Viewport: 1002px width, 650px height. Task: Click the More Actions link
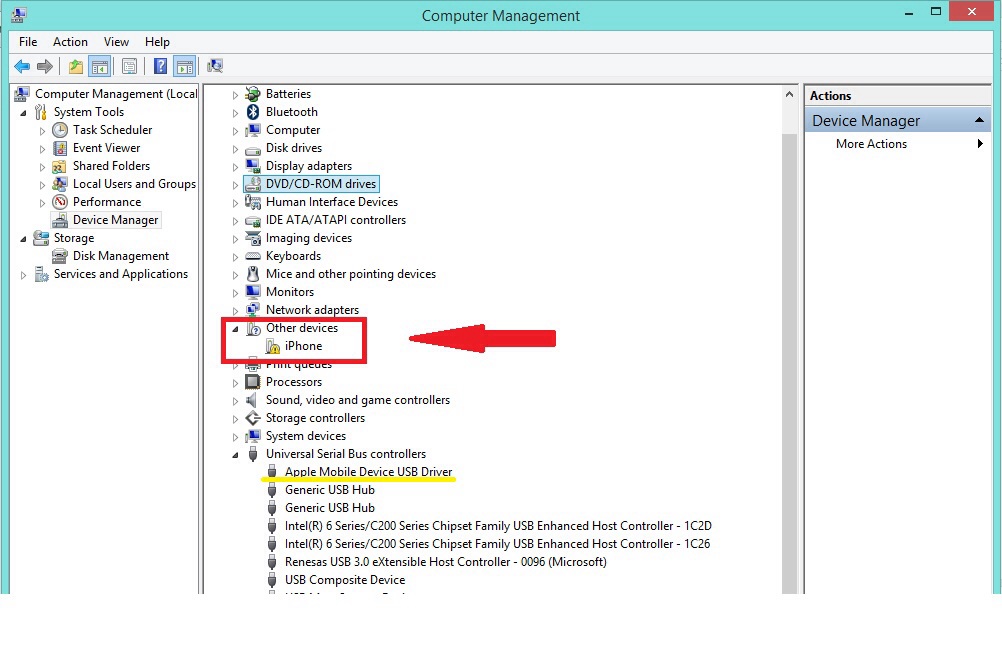871,144
